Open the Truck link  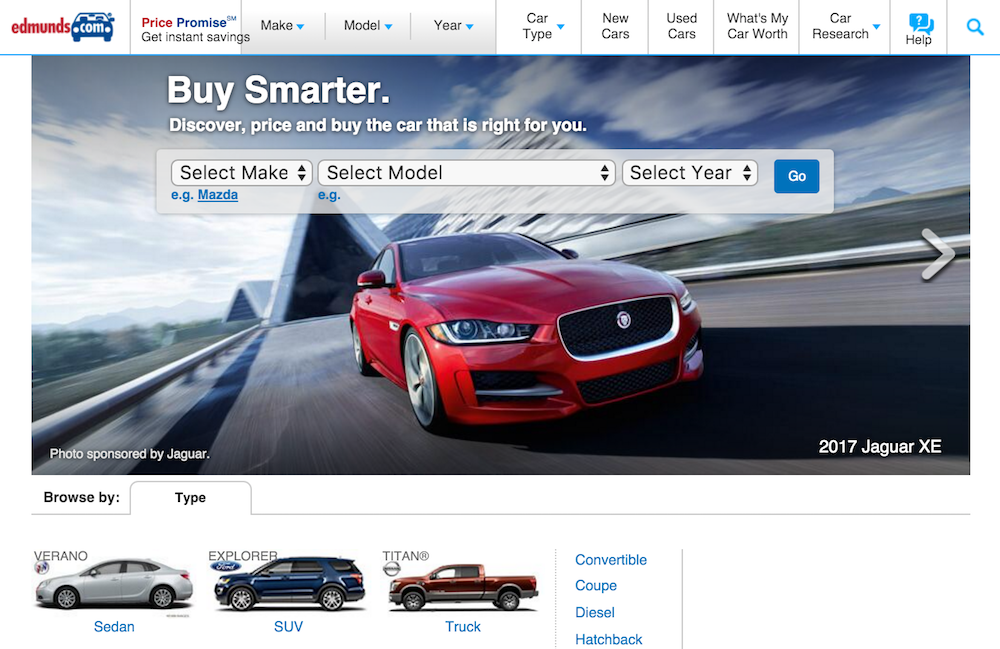(463, 627)
